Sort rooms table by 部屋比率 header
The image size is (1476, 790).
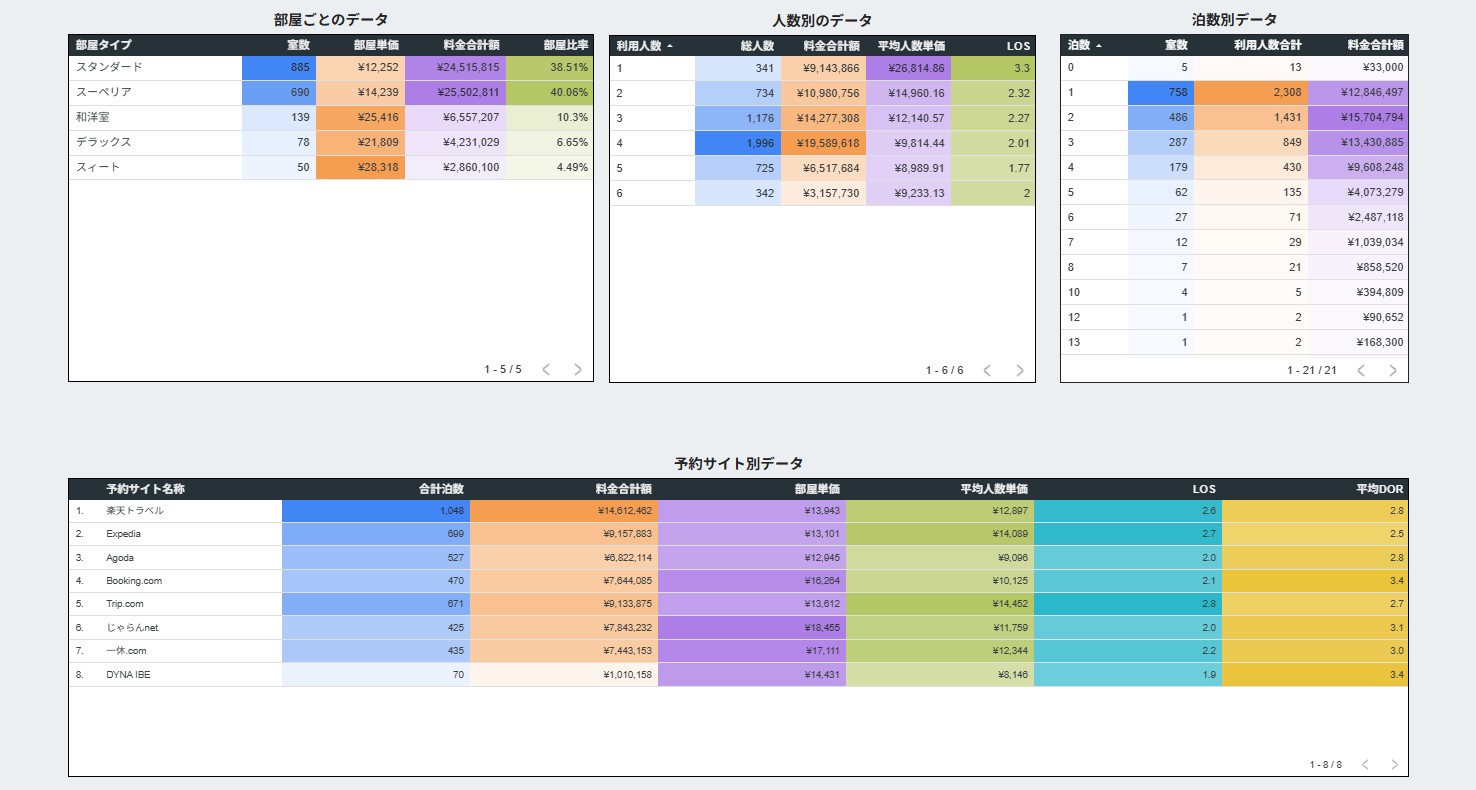(x=565, y=45)
